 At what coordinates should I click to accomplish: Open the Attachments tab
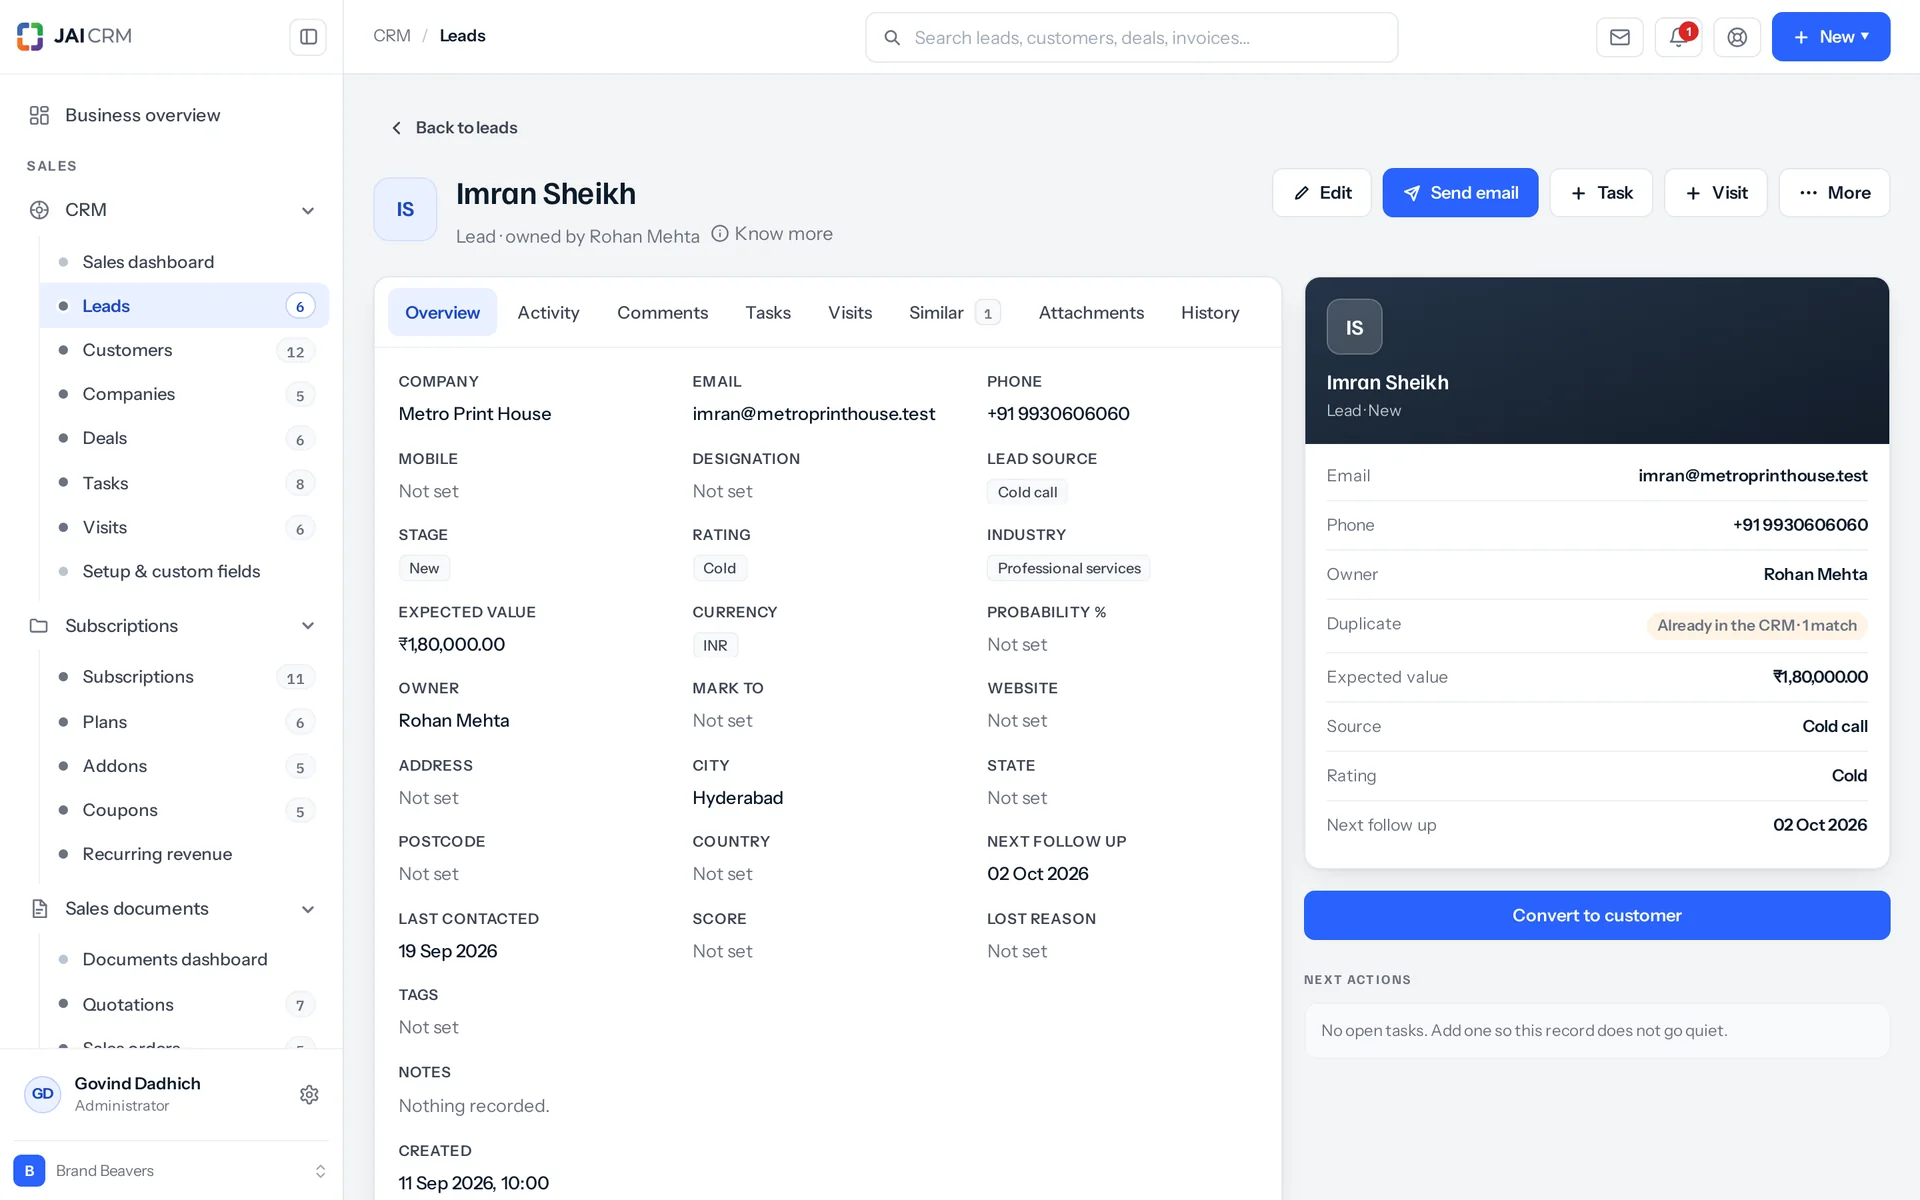tap(1091, 313)
